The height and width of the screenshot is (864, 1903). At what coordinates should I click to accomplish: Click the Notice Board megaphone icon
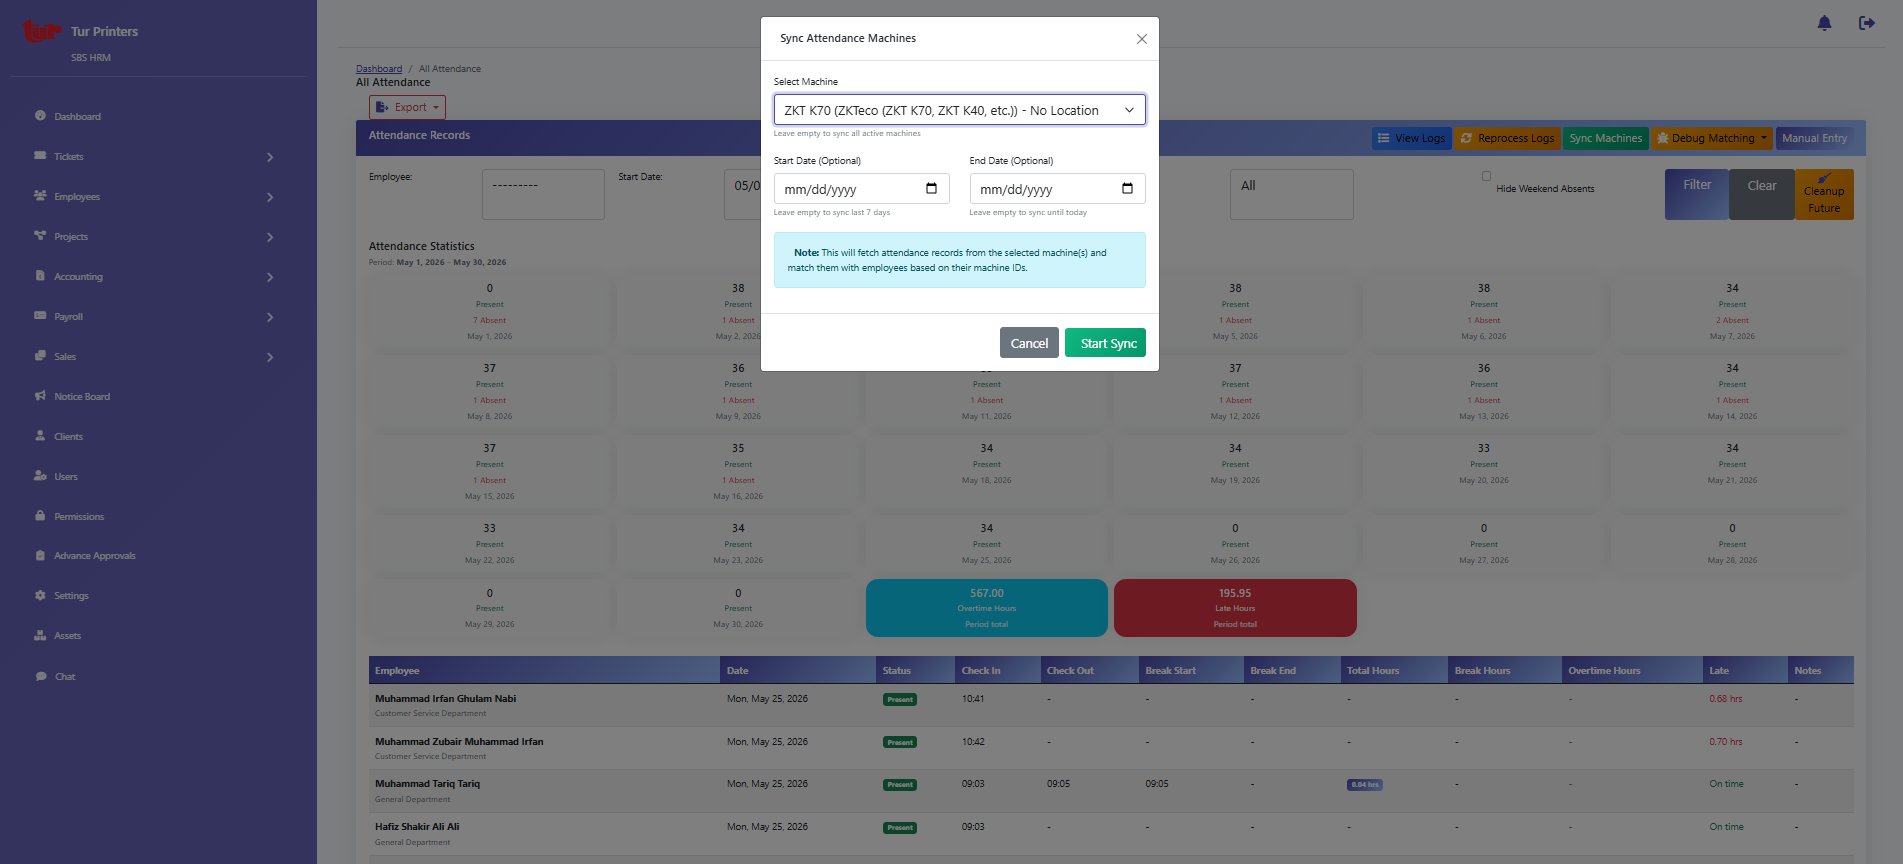coord(40,396)
